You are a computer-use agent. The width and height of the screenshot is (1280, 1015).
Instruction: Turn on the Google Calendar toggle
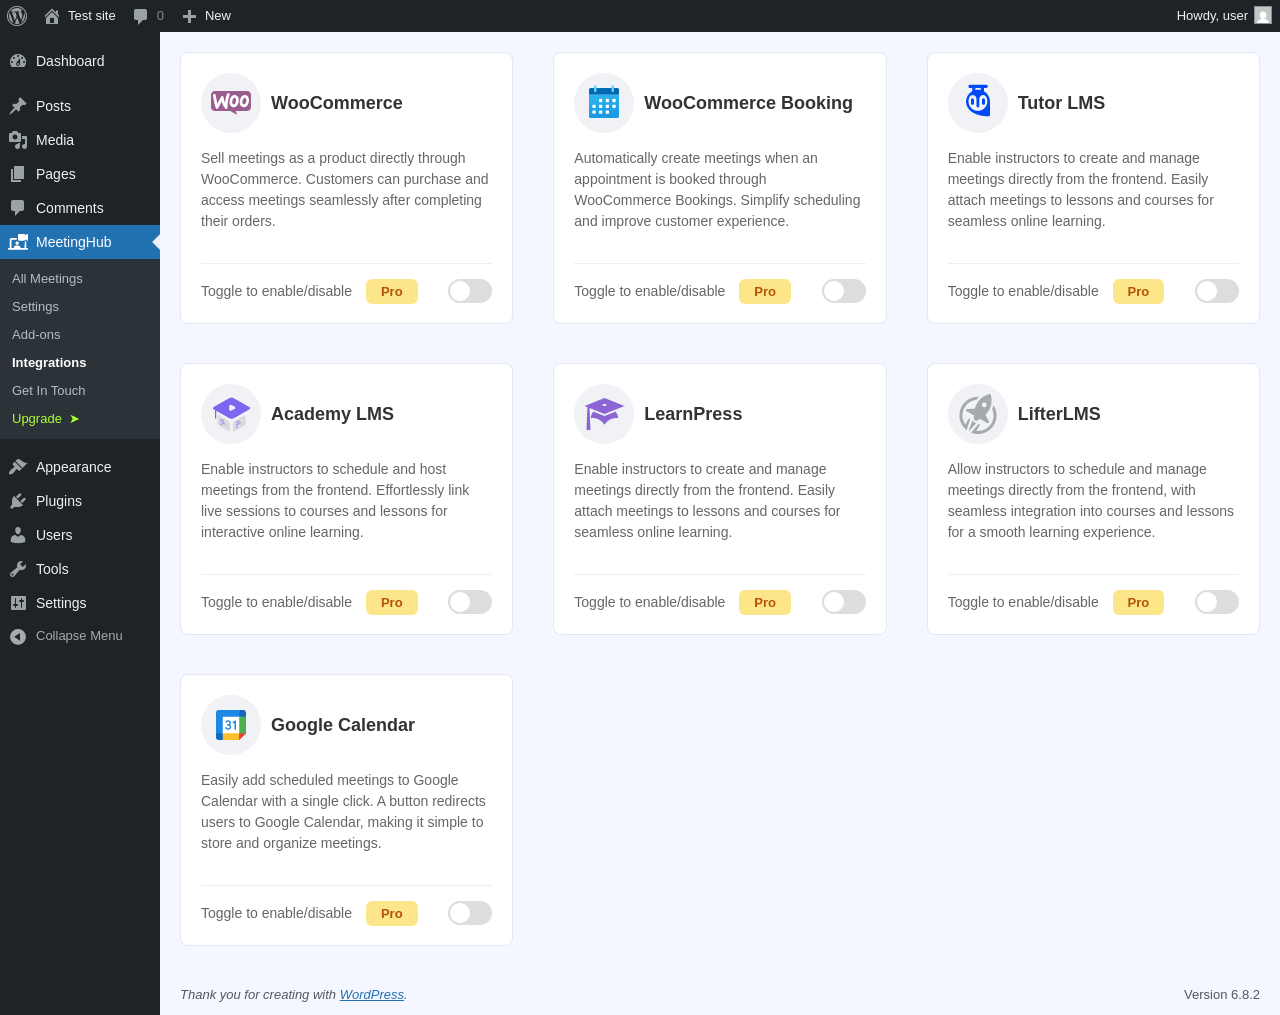coord(470,913)
